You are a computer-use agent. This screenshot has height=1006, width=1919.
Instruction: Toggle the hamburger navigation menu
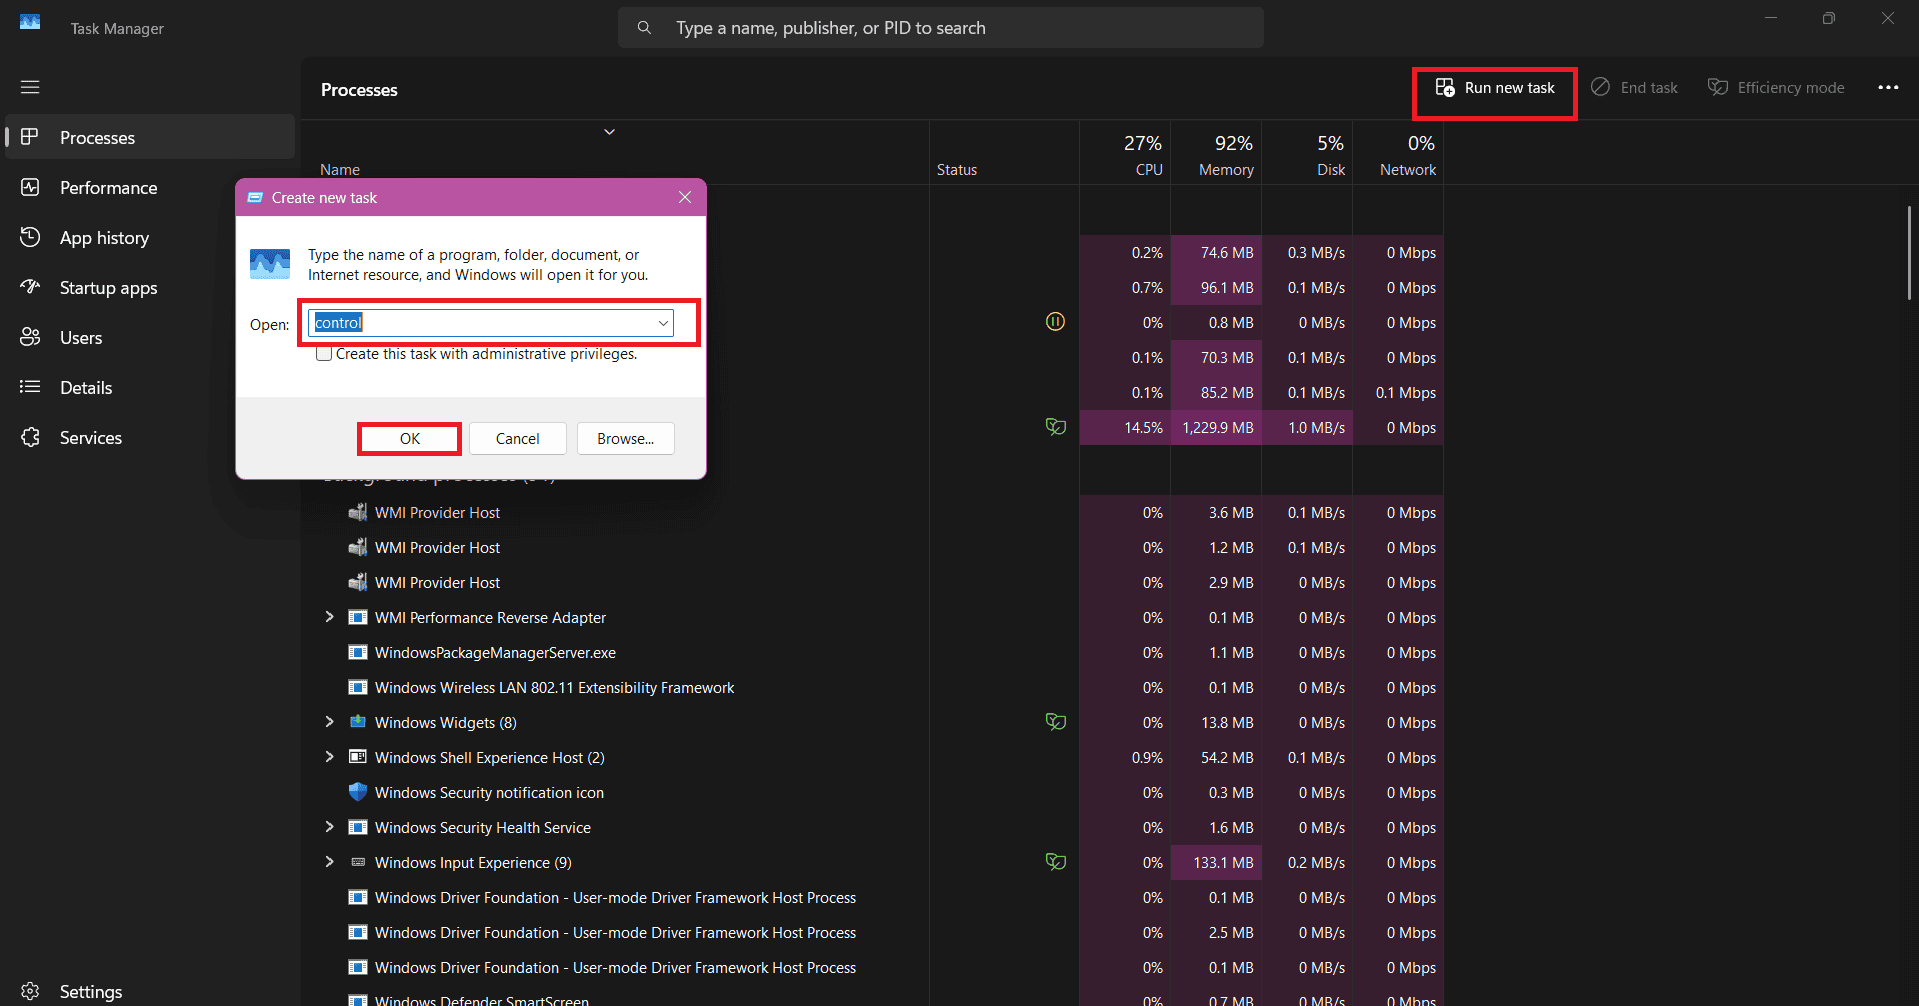[30, 87]
